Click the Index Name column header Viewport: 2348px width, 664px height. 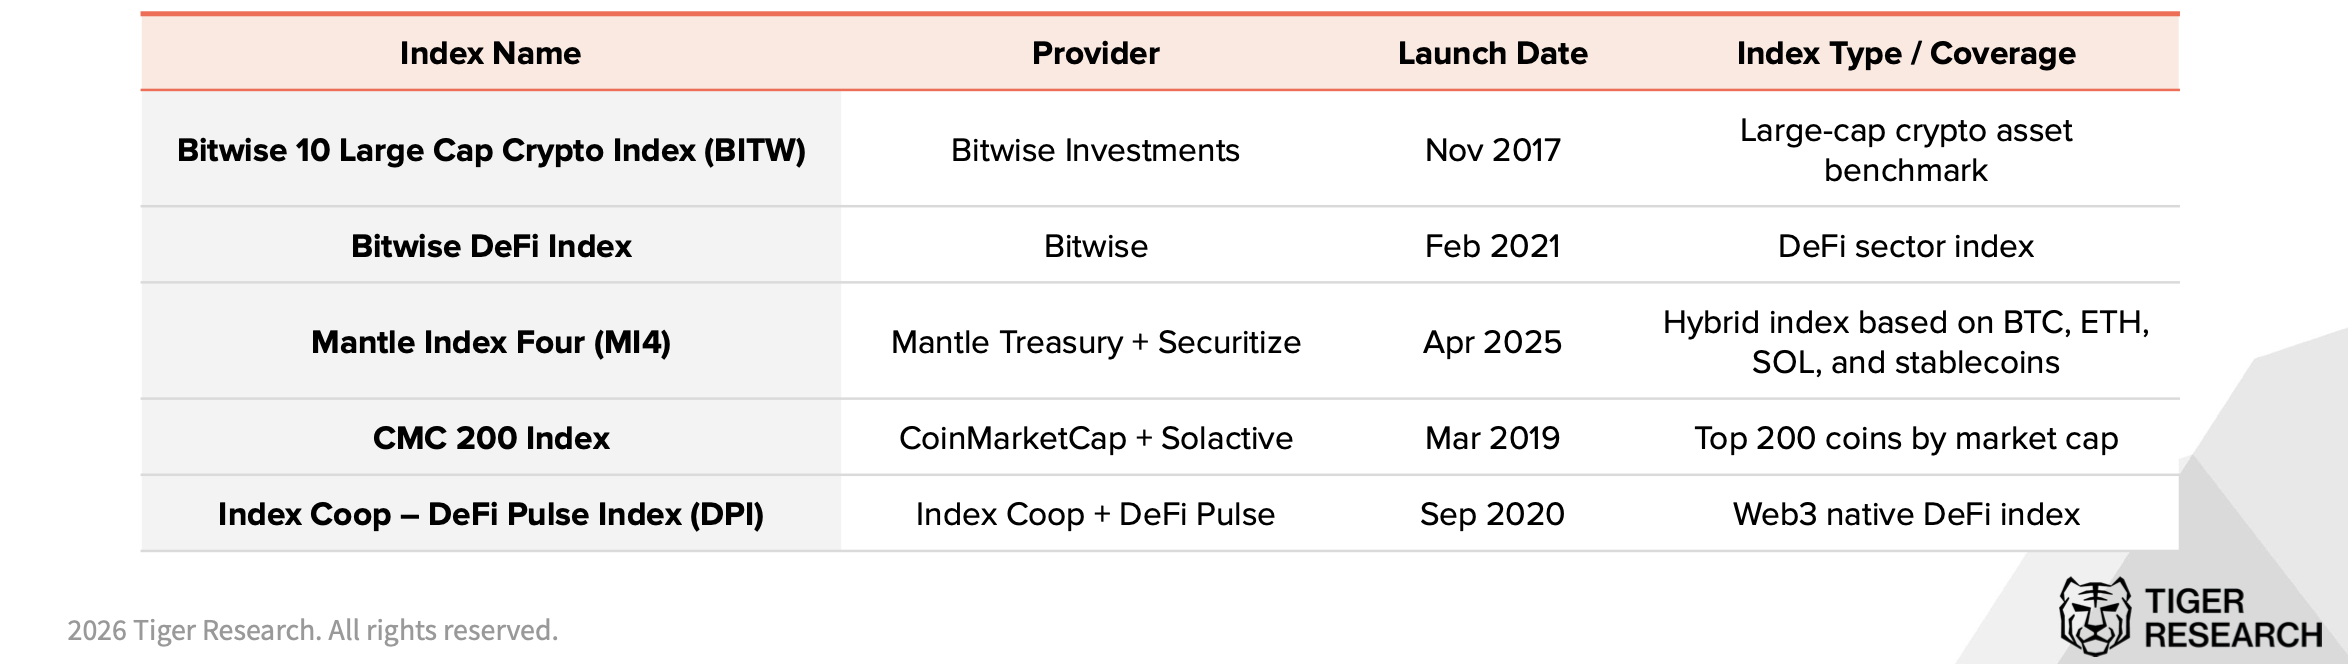(490, 53)
